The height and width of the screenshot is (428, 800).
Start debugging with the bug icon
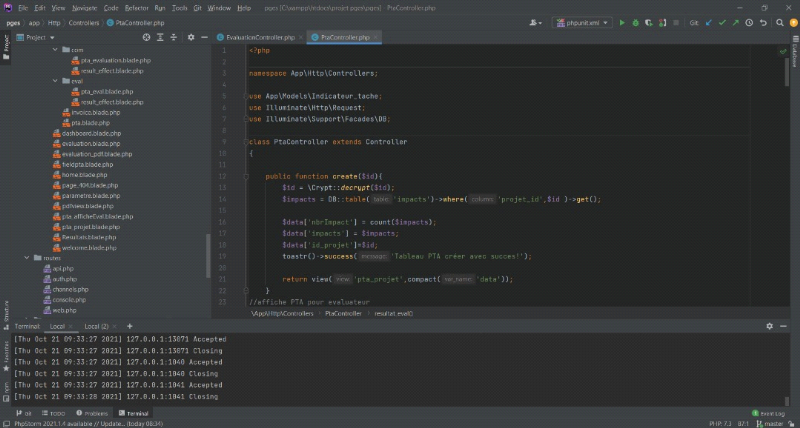click(x=634, y=22)
